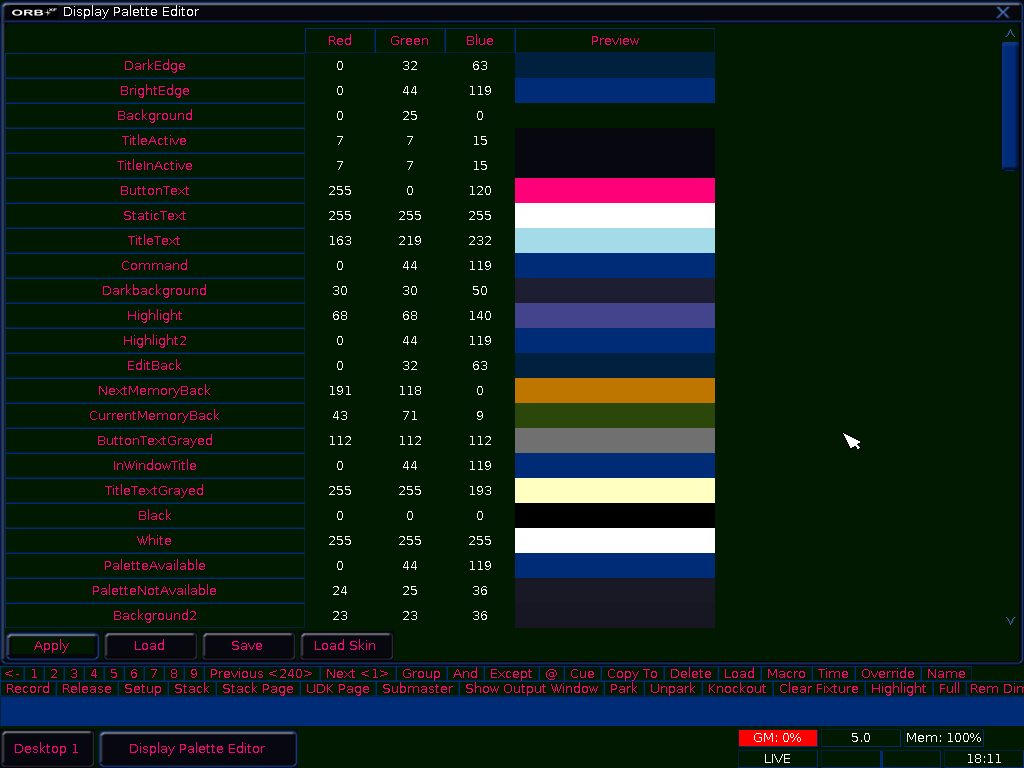Viewport: 1024px width, 768px height.
Task: Edit the Red value of TitleText
Action: coord(340,241)
